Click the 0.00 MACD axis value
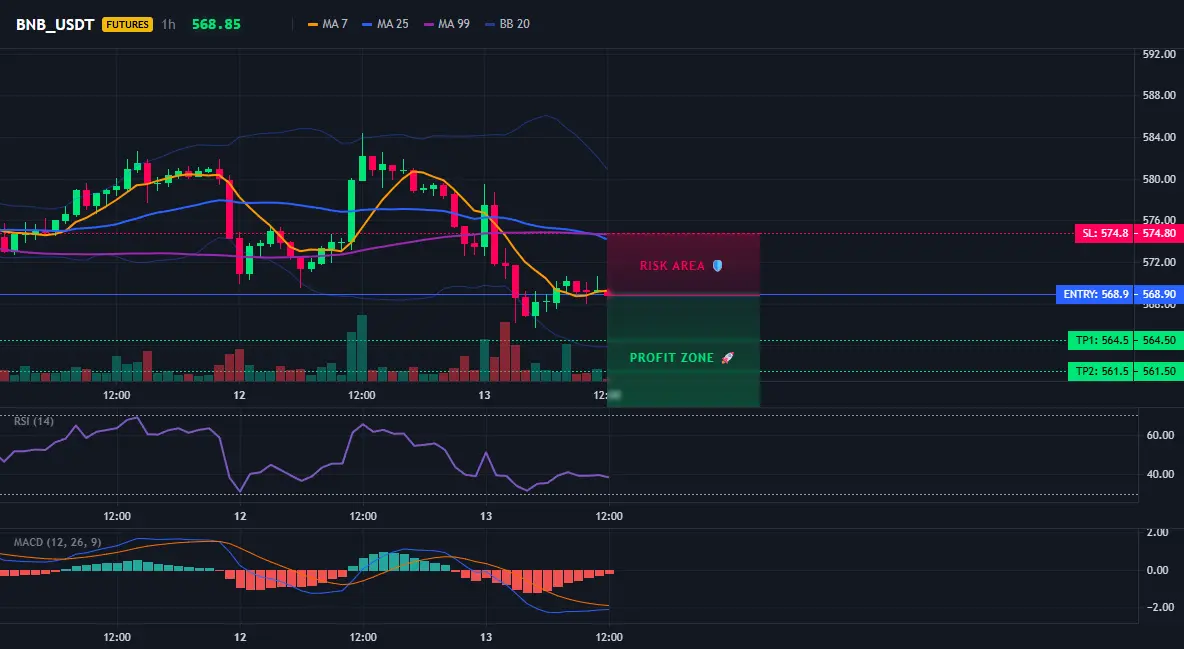Image resolution: width=1184 pixels, height=649 pixels. click(x=1158, y=570)
